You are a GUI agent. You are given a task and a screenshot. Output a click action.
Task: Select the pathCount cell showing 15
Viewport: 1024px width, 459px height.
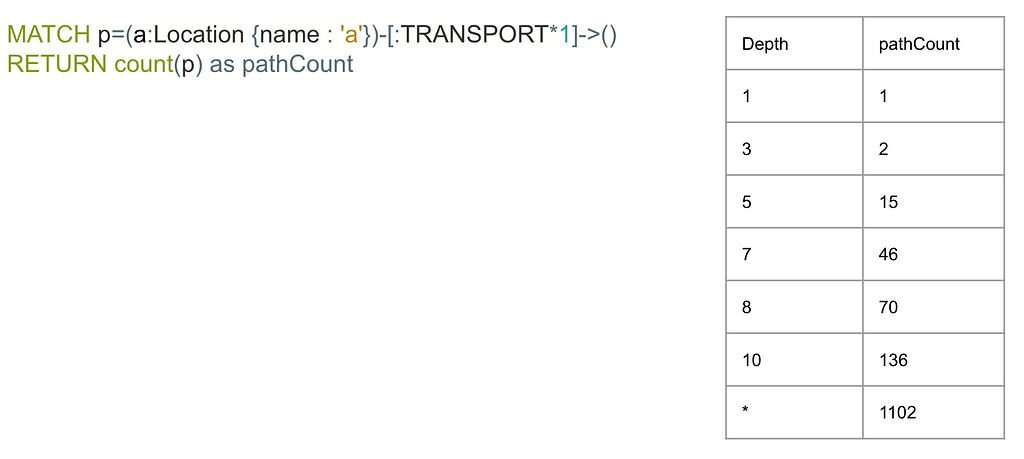pyautogui.click(x=933, y=202)
